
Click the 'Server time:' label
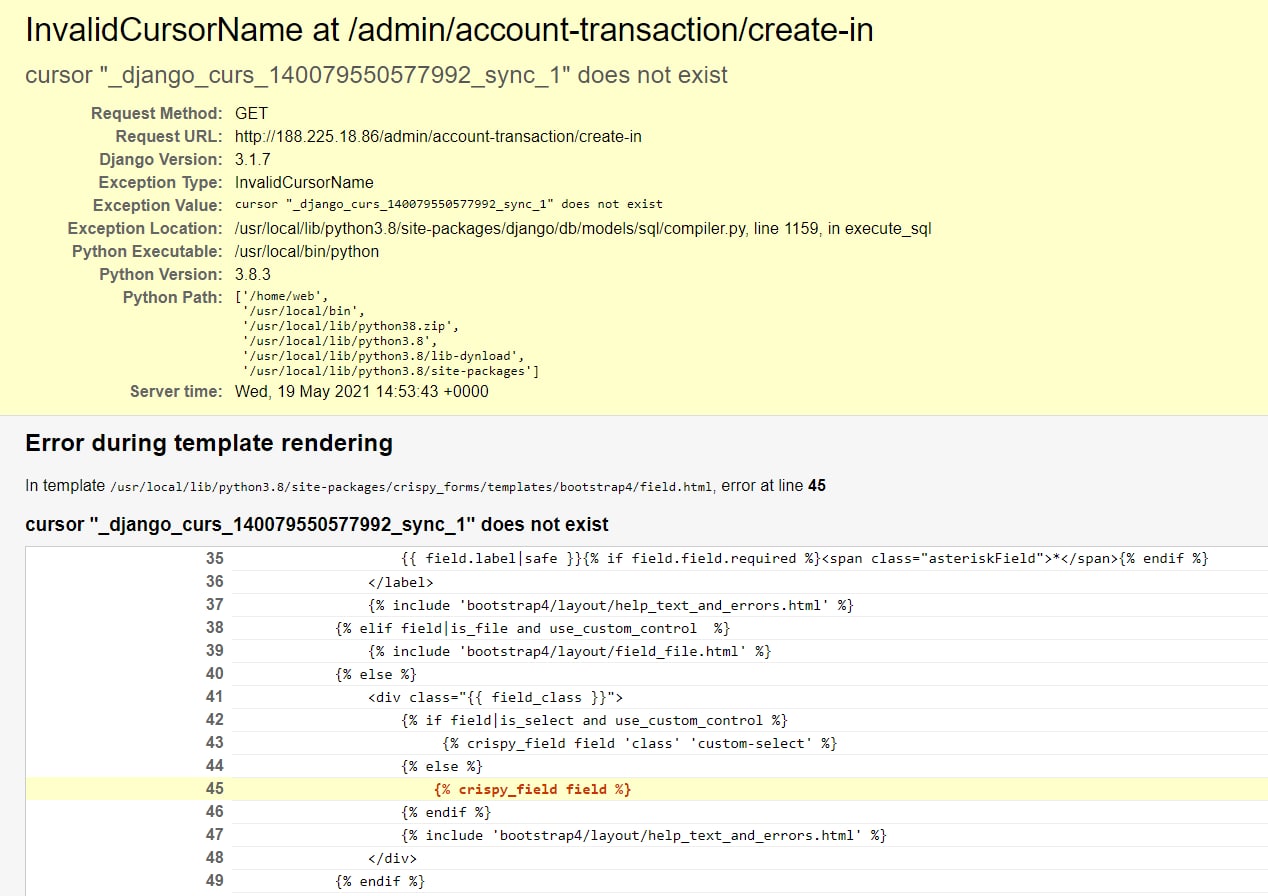176,392
